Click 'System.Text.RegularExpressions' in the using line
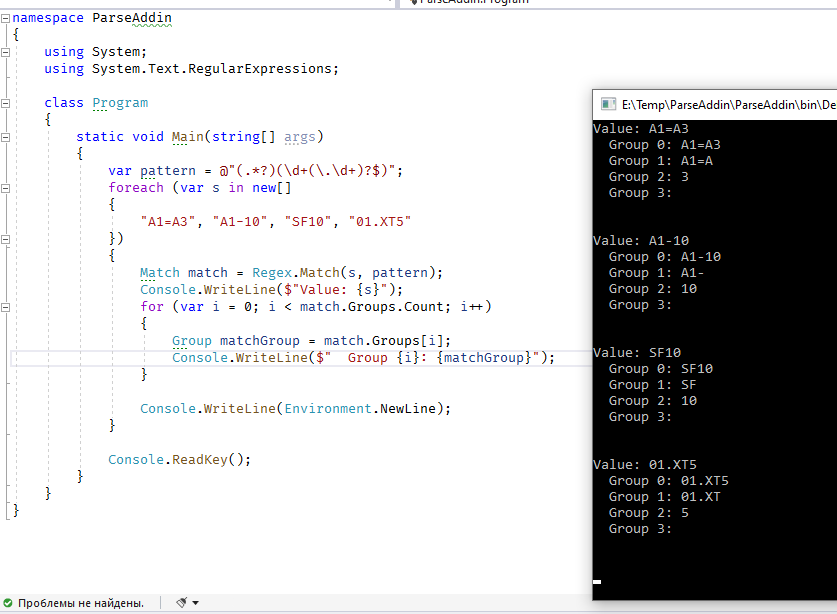The width and height of the screenshot is (837, 614). (211, 69)
